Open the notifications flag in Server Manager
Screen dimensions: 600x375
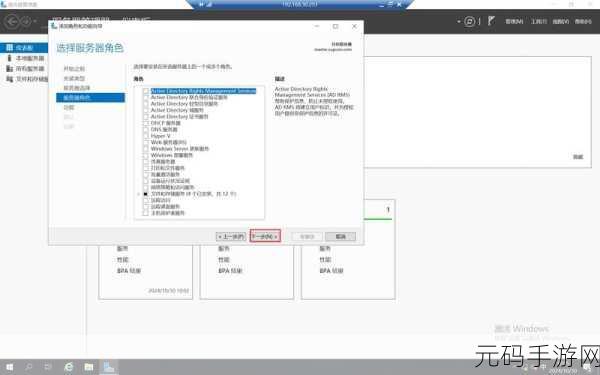point(491,21)
